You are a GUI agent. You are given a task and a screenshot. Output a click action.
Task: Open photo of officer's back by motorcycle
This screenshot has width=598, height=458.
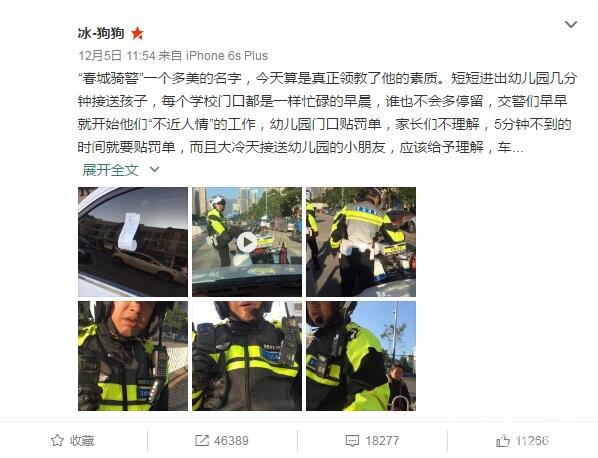click(361, 242)
